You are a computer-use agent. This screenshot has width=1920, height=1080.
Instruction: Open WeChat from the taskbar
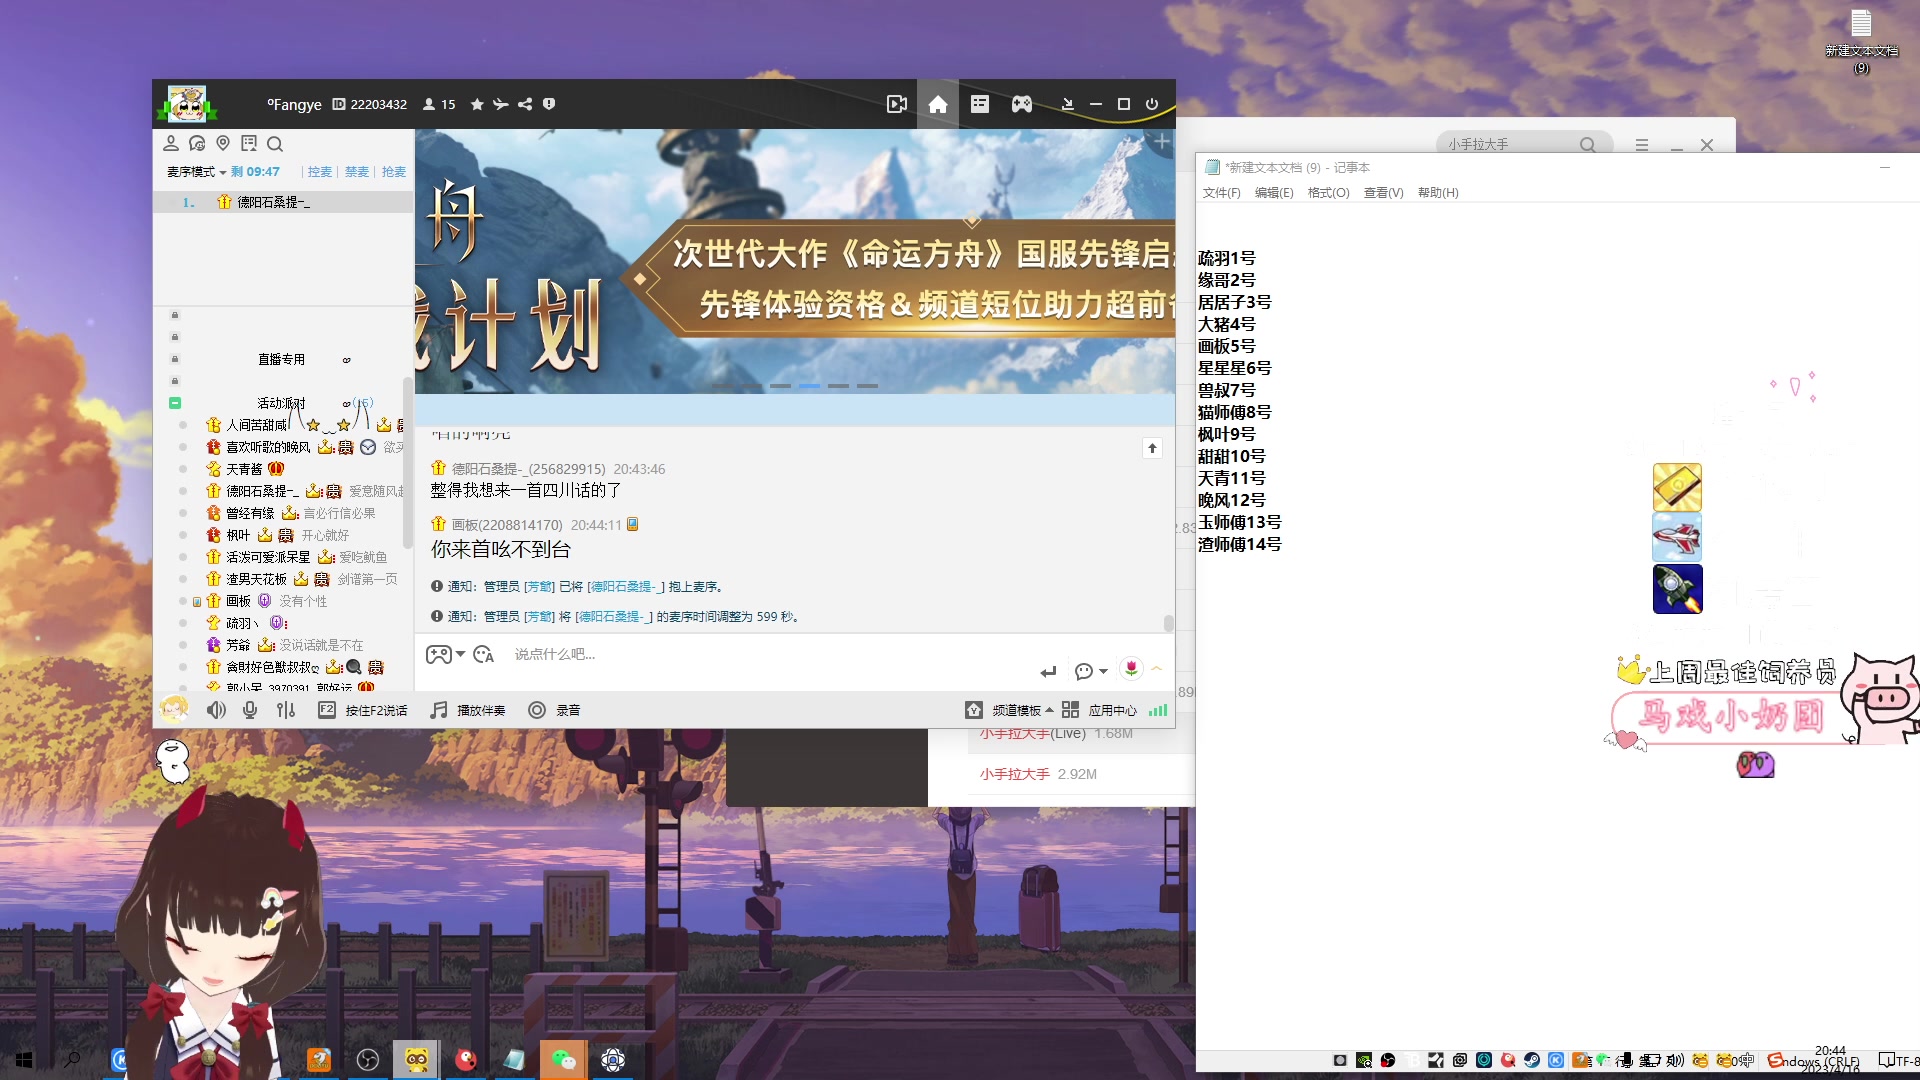pos(564,1060)
